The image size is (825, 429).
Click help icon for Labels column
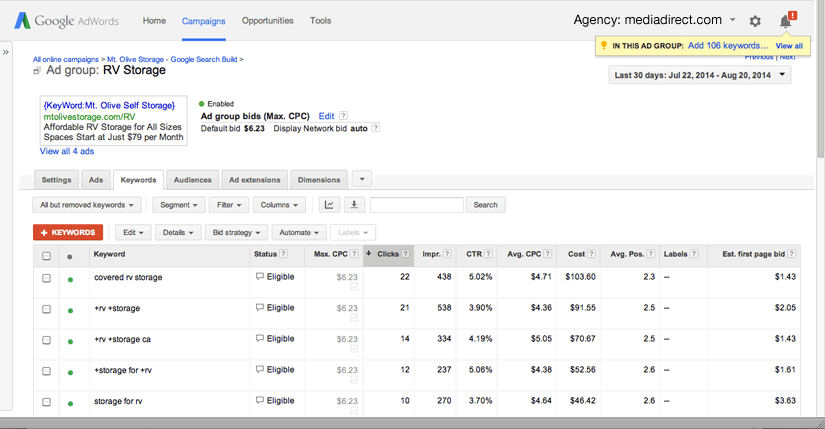[x=694, y=254]
